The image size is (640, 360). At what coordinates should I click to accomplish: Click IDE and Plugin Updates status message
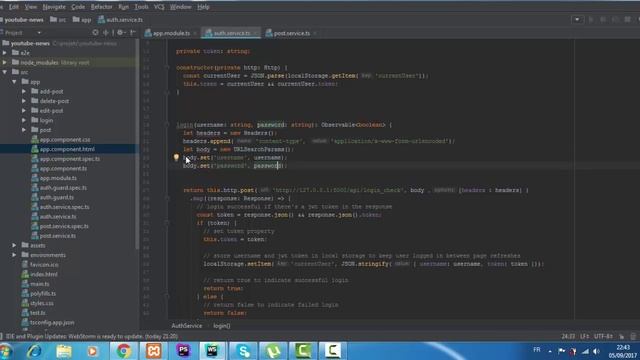(x=92, y=336)
